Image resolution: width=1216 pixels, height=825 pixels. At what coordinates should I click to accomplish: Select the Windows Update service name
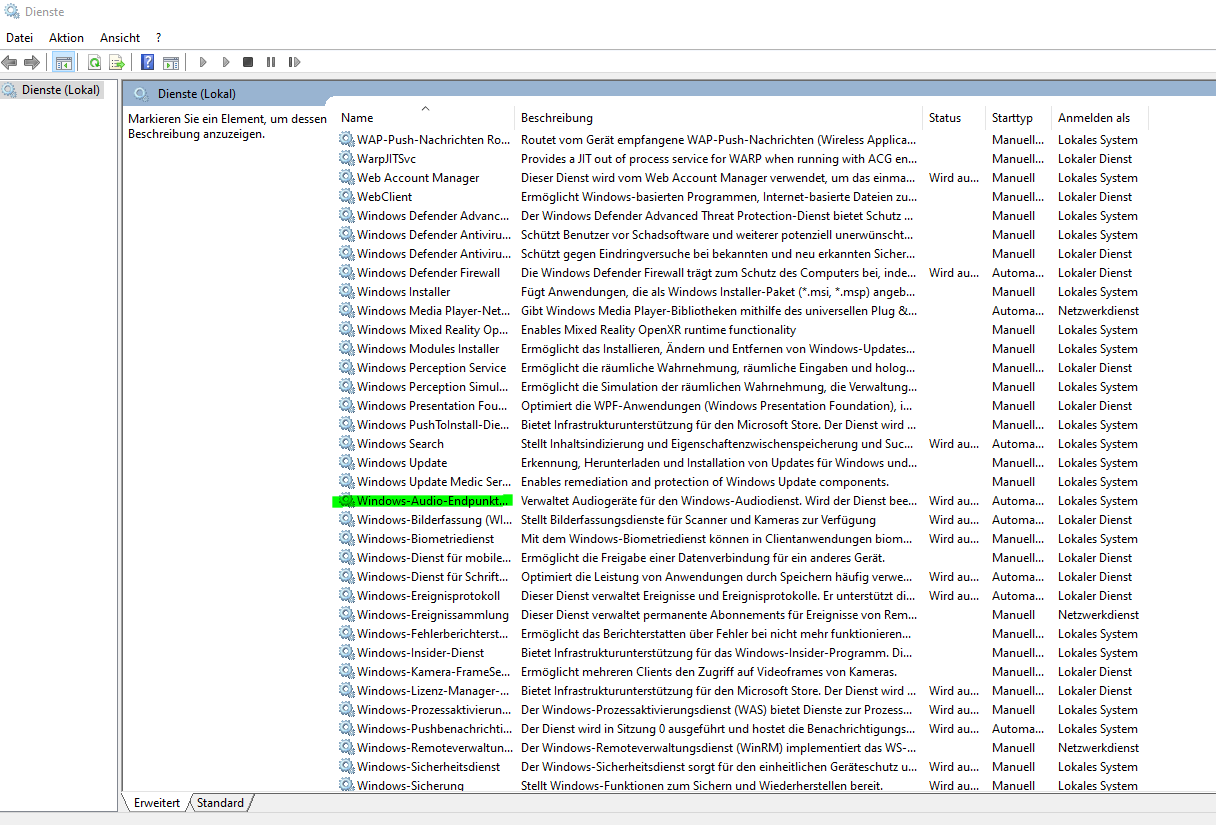click(402, 463)
